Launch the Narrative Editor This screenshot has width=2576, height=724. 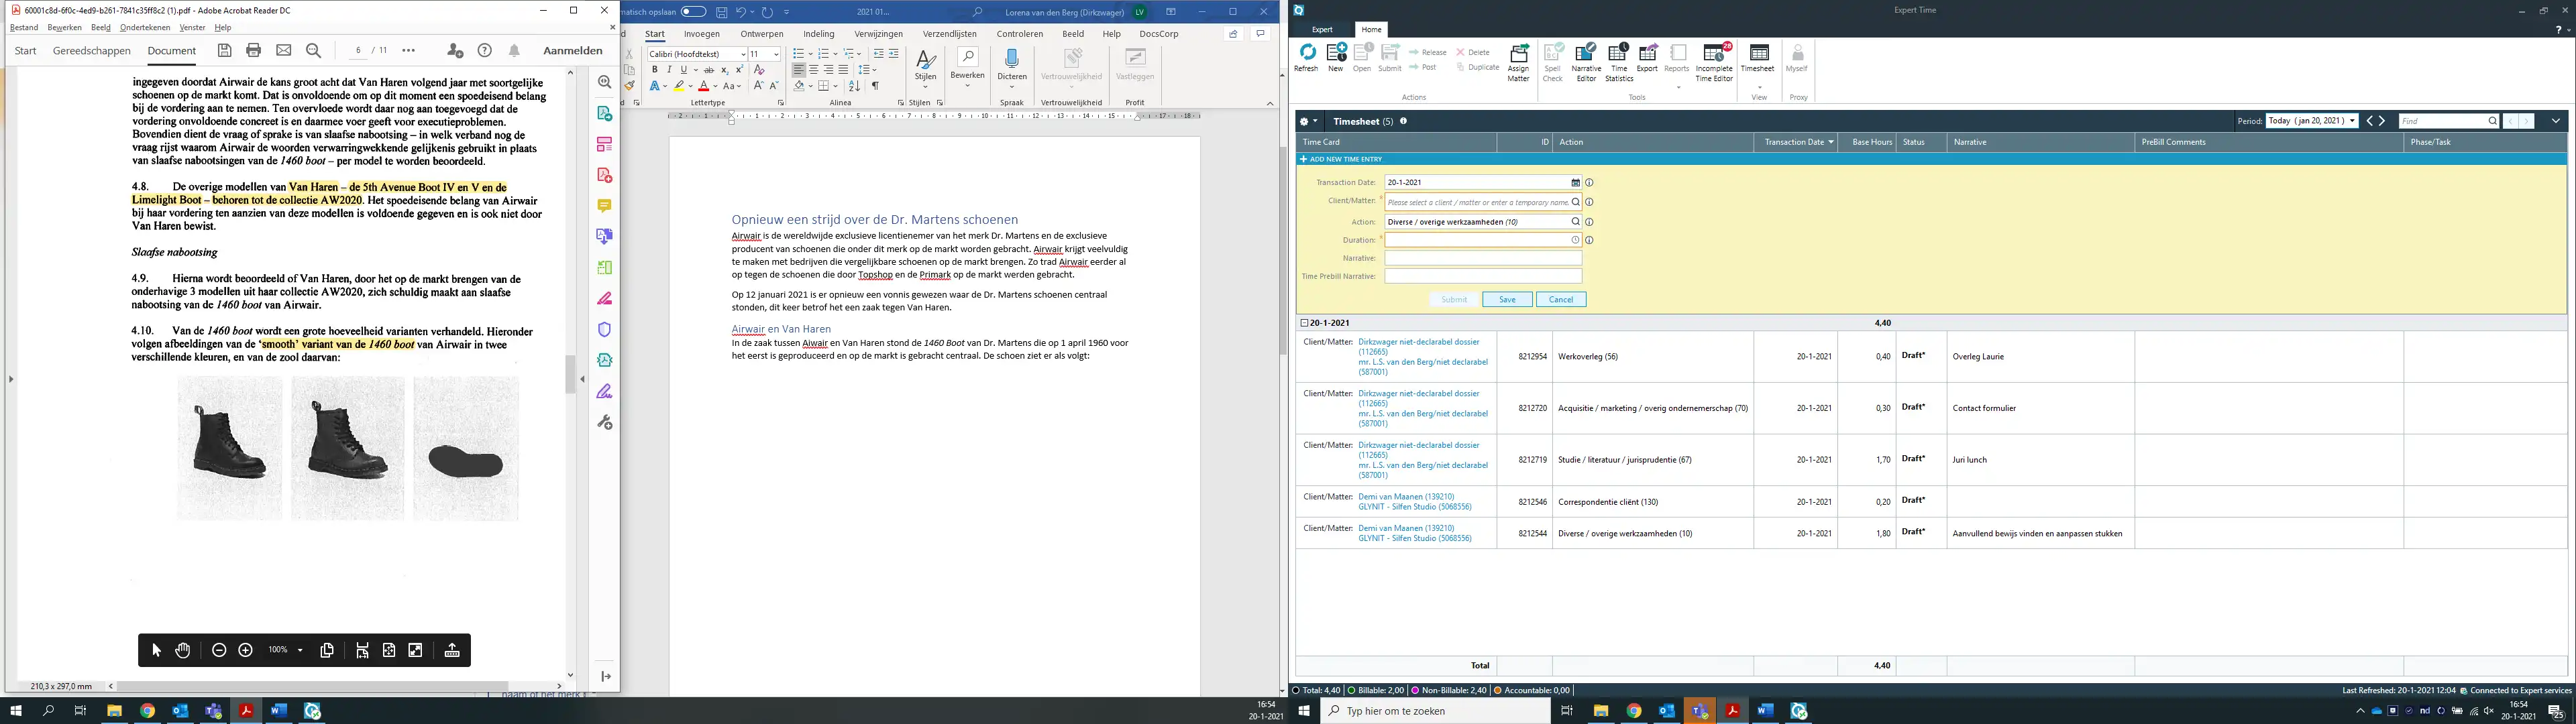coord(1586,62)
